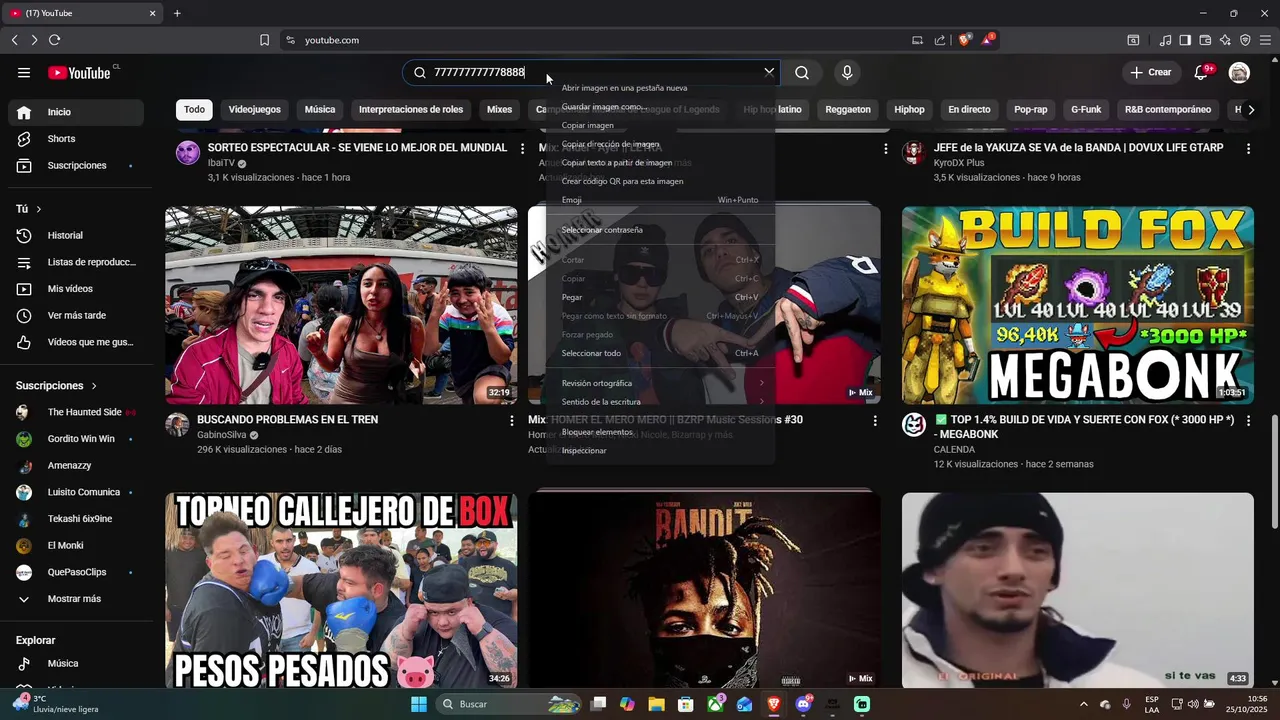The height and width of the screenshot is (720, 1280).
Task: Show more filter chips with right arrow
Action: [x=1251, y=109]
